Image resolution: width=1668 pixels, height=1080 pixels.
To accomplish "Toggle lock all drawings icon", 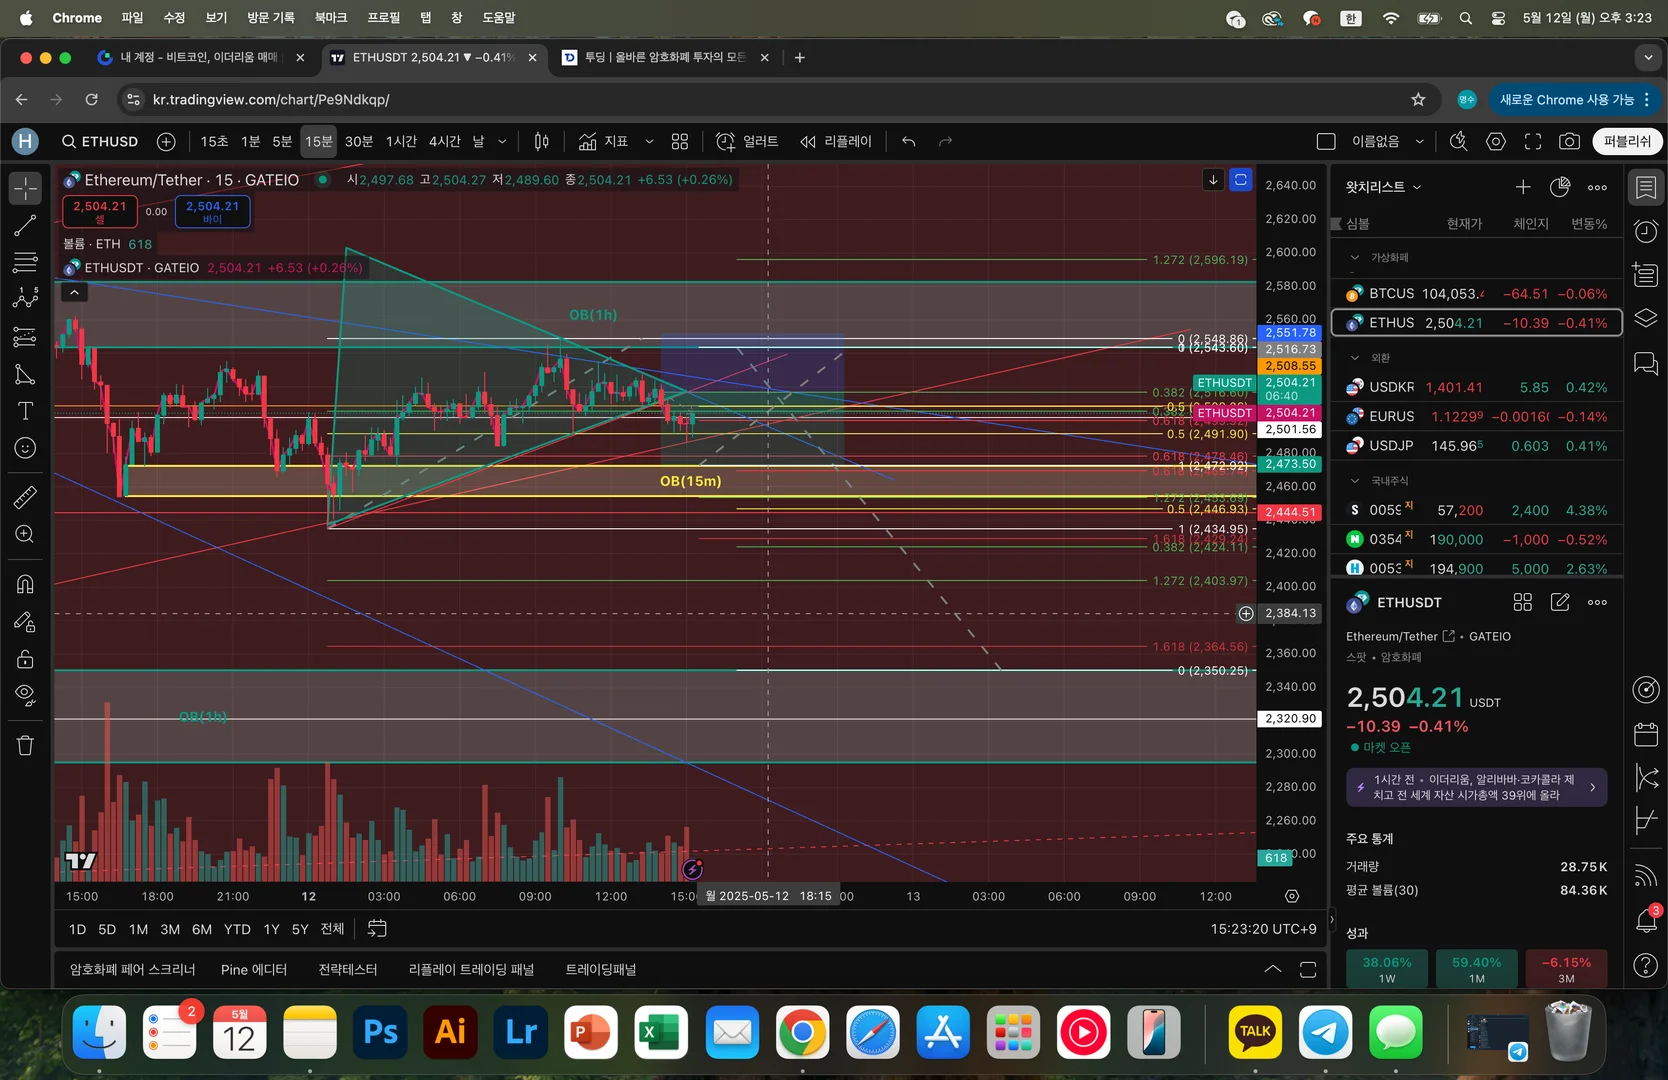I will [25, 659].
